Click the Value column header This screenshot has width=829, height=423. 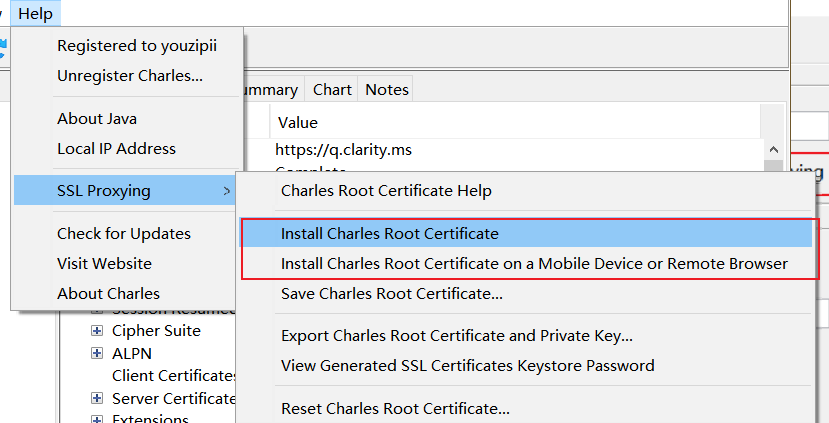(x=515, y=123)
